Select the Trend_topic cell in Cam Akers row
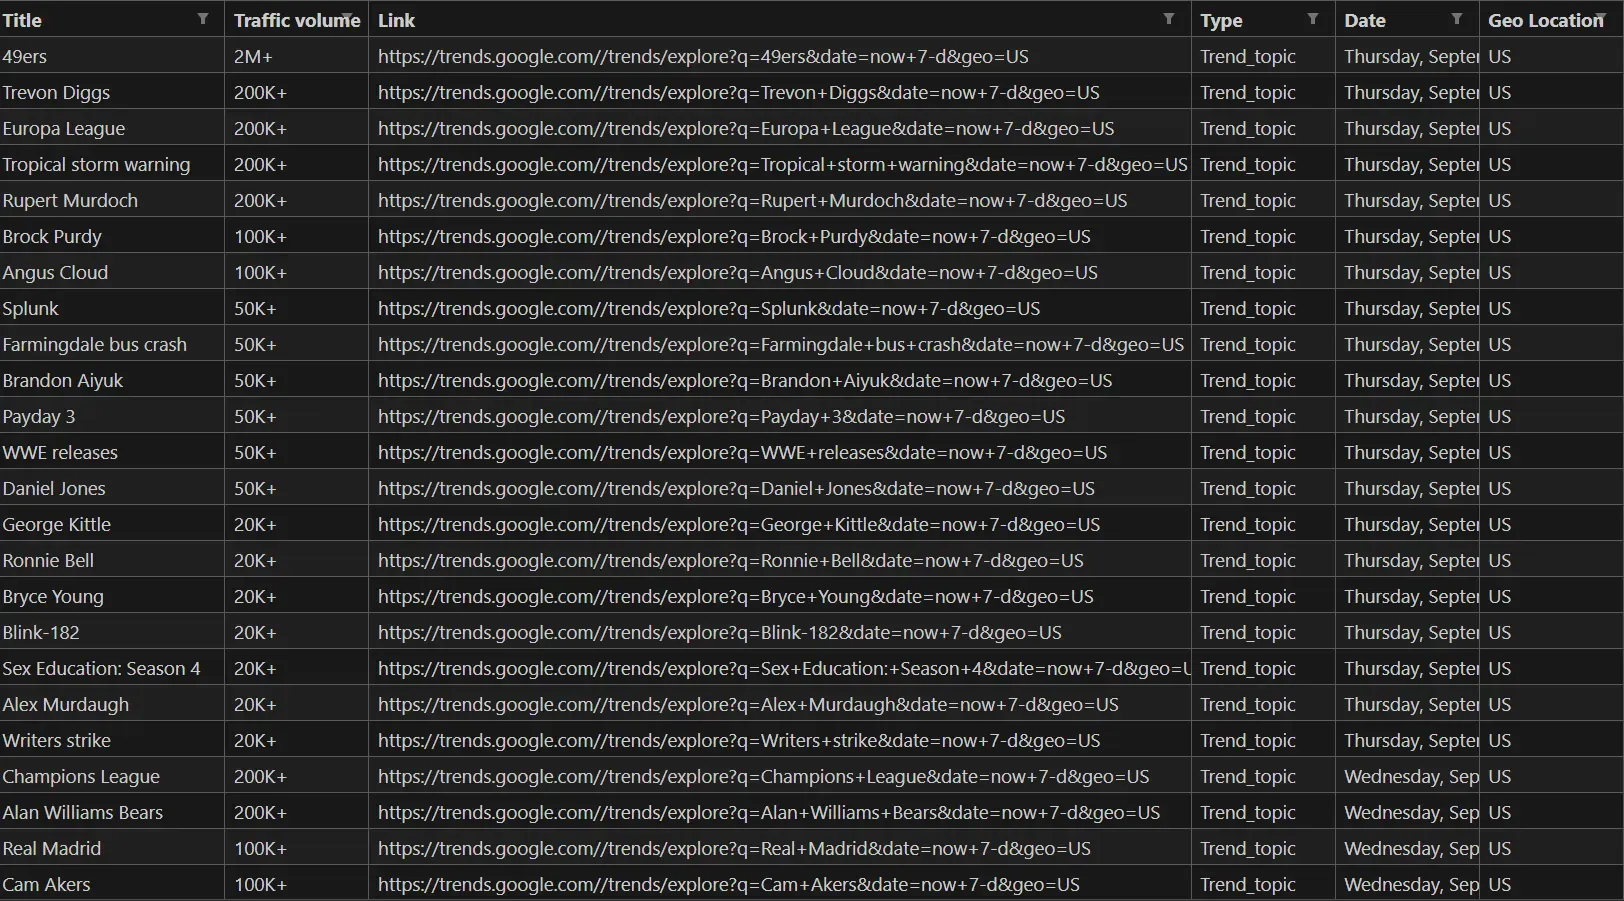1624x901 pixels. 1247,885
